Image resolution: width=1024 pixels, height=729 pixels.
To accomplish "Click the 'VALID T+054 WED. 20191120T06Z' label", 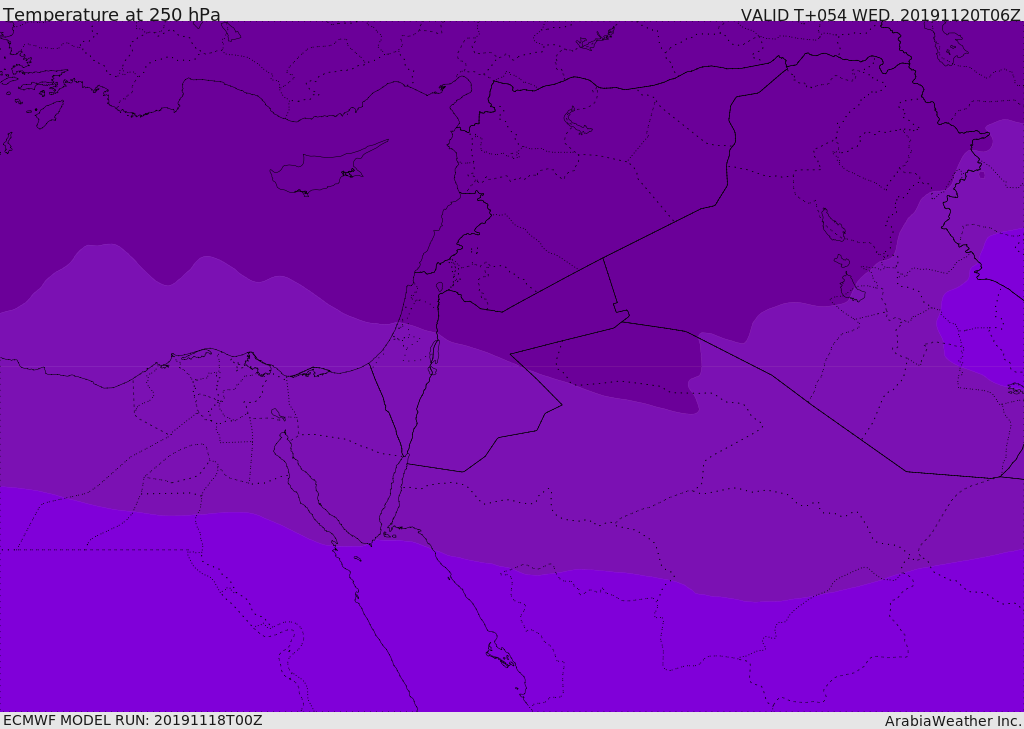I will coord(880,15).
